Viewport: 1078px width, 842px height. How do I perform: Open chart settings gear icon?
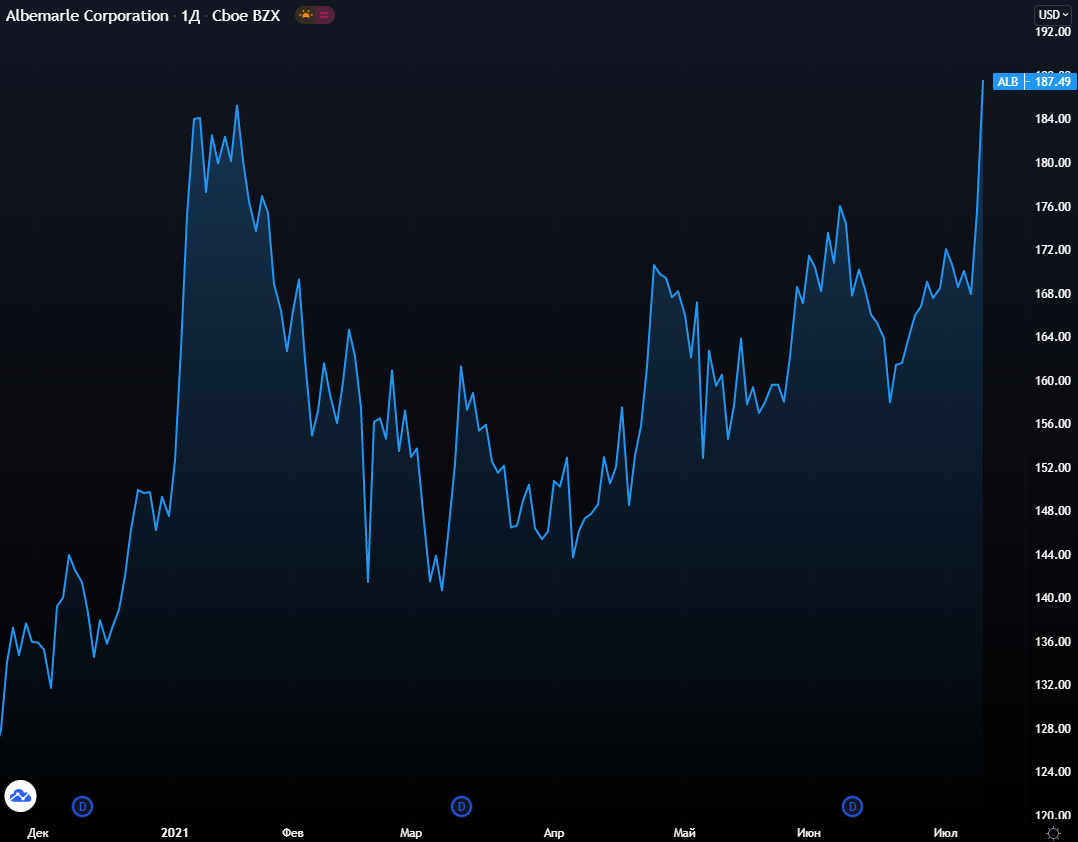point(1053,833)
